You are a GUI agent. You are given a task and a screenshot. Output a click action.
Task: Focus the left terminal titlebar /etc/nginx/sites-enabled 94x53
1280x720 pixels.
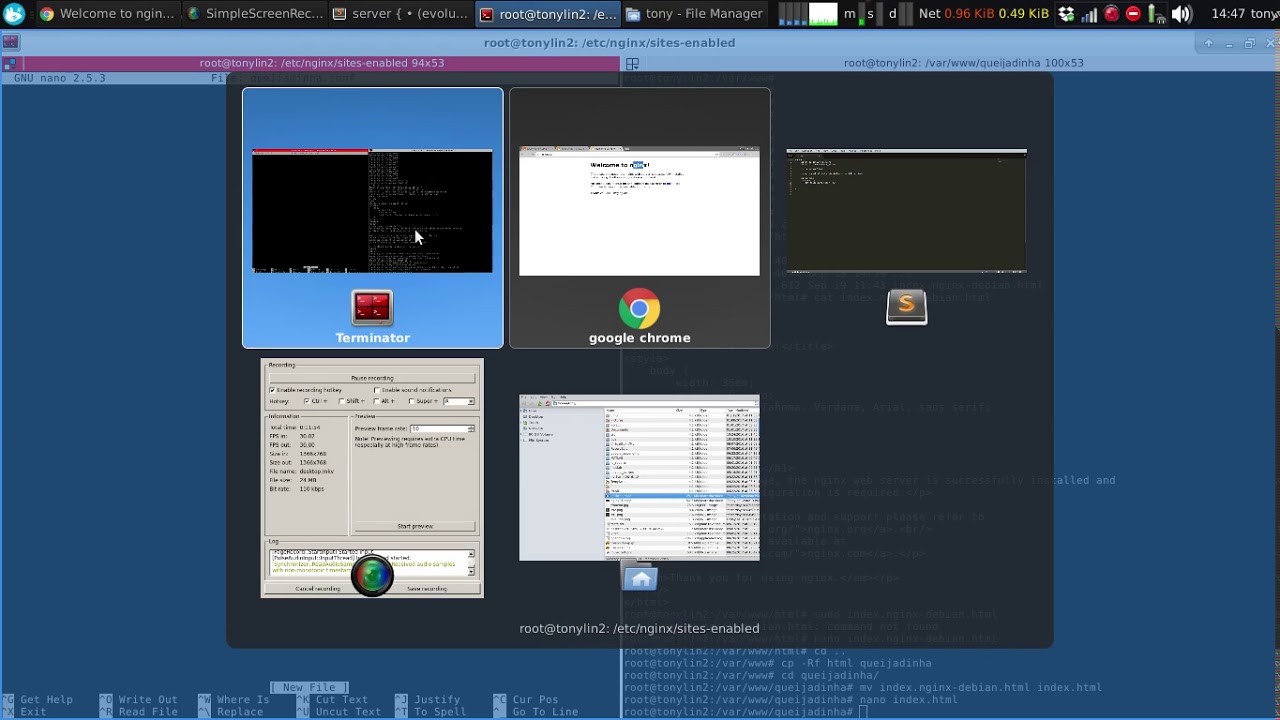click(x=322, y=63)
